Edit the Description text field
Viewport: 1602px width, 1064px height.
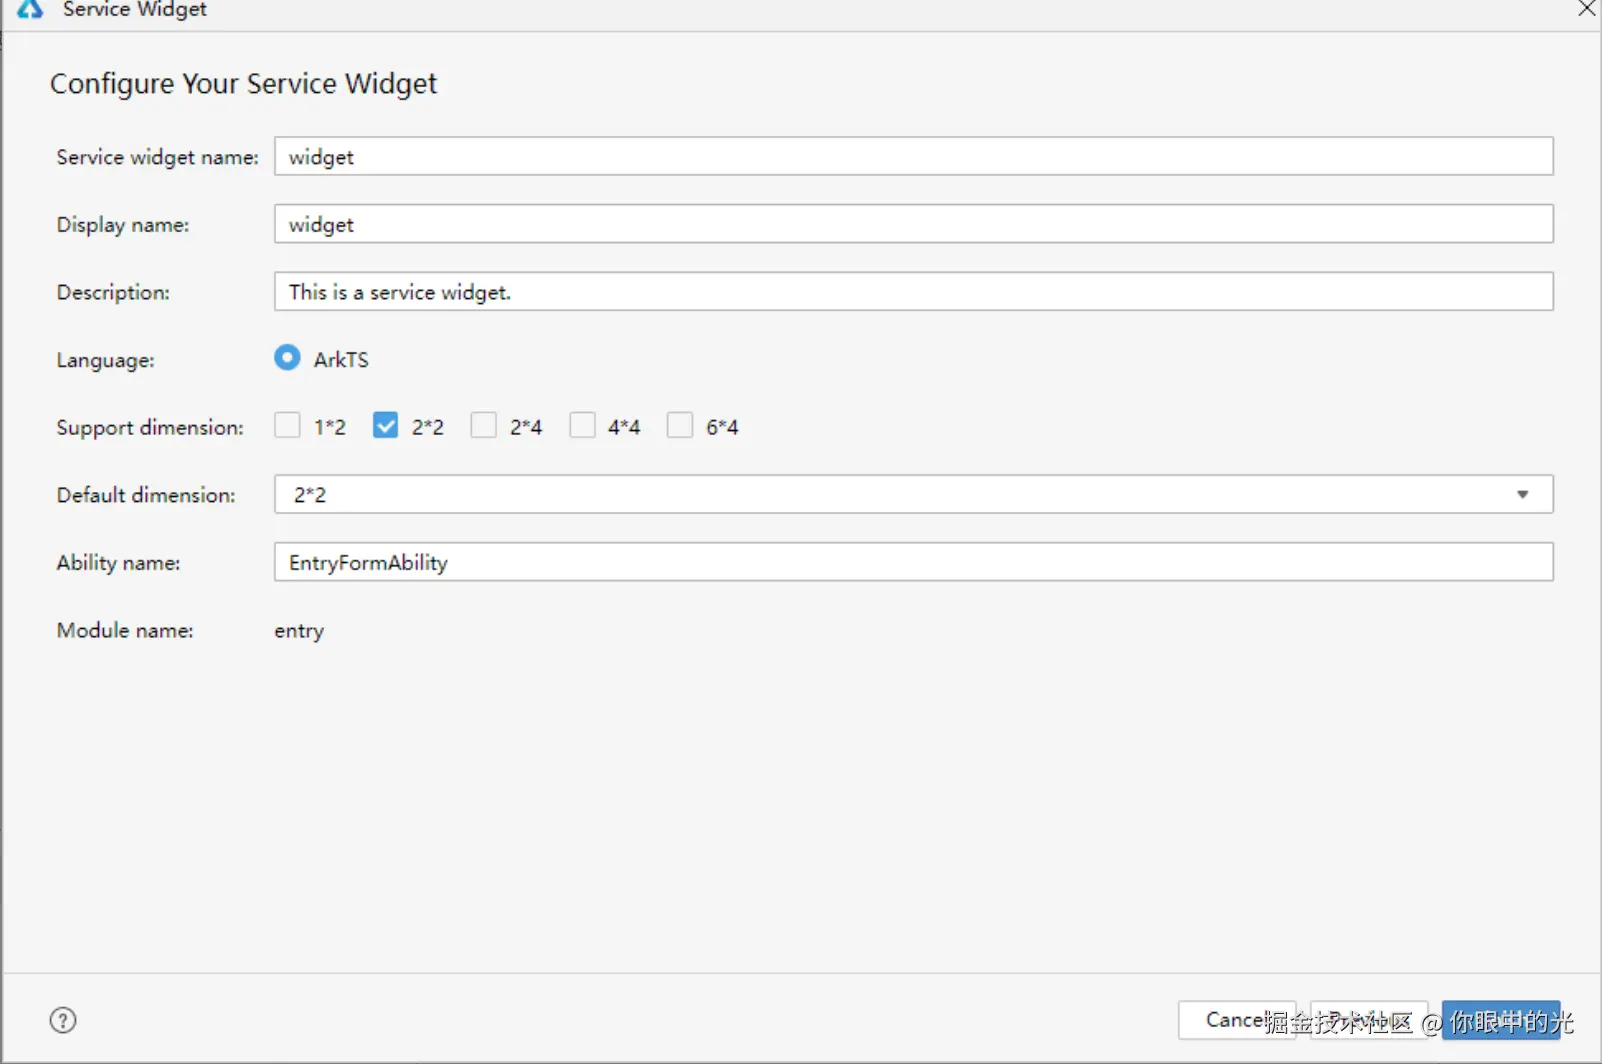[x=914, y=292]
